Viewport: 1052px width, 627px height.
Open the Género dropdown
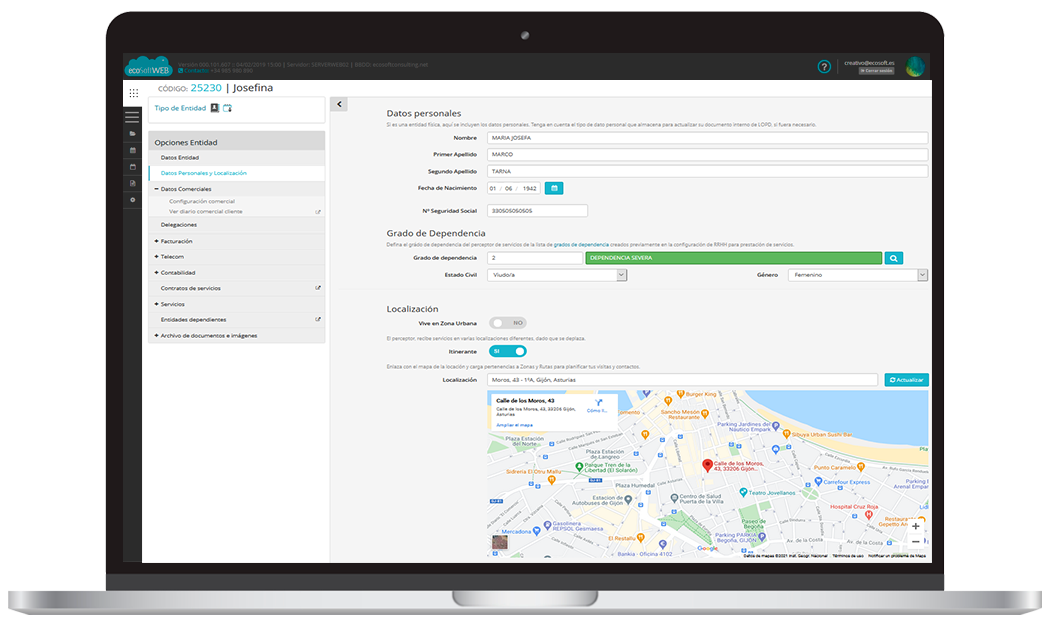[857, 275]
